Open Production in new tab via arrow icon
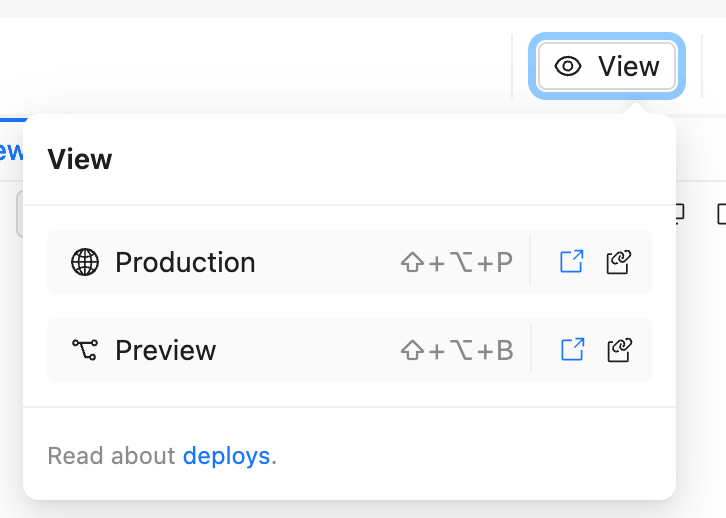This screenshot has width=726, height=518. (x=572, y=262)
